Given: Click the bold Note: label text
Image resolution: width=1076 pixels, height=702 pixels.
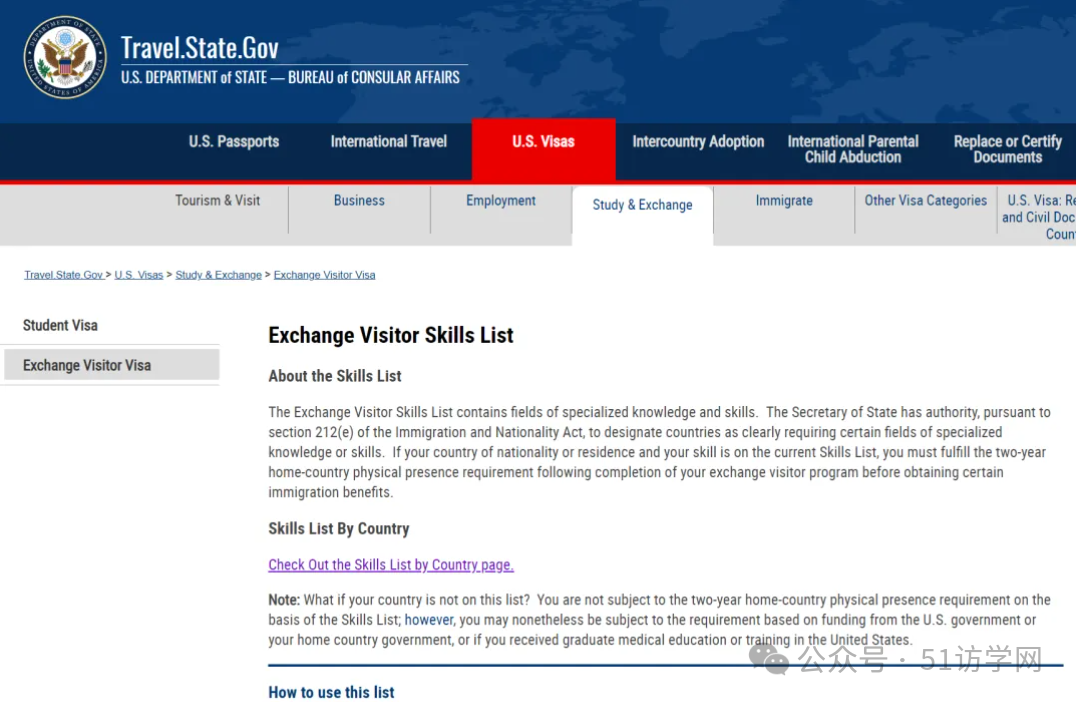Looking at the screenshot, I should pyautogui.click(x=284, y=600).
